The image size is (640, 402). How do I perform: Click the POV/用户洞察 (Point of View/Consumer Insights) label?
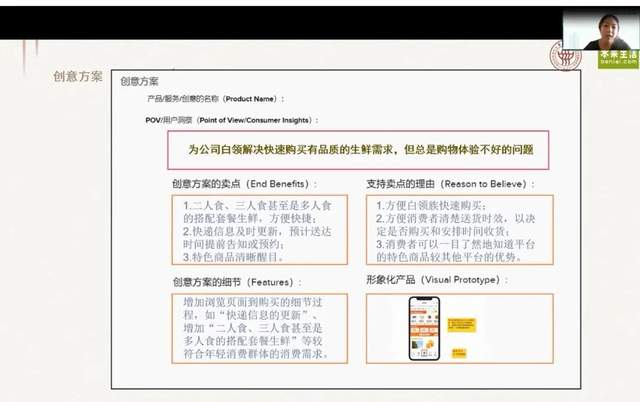231,120
